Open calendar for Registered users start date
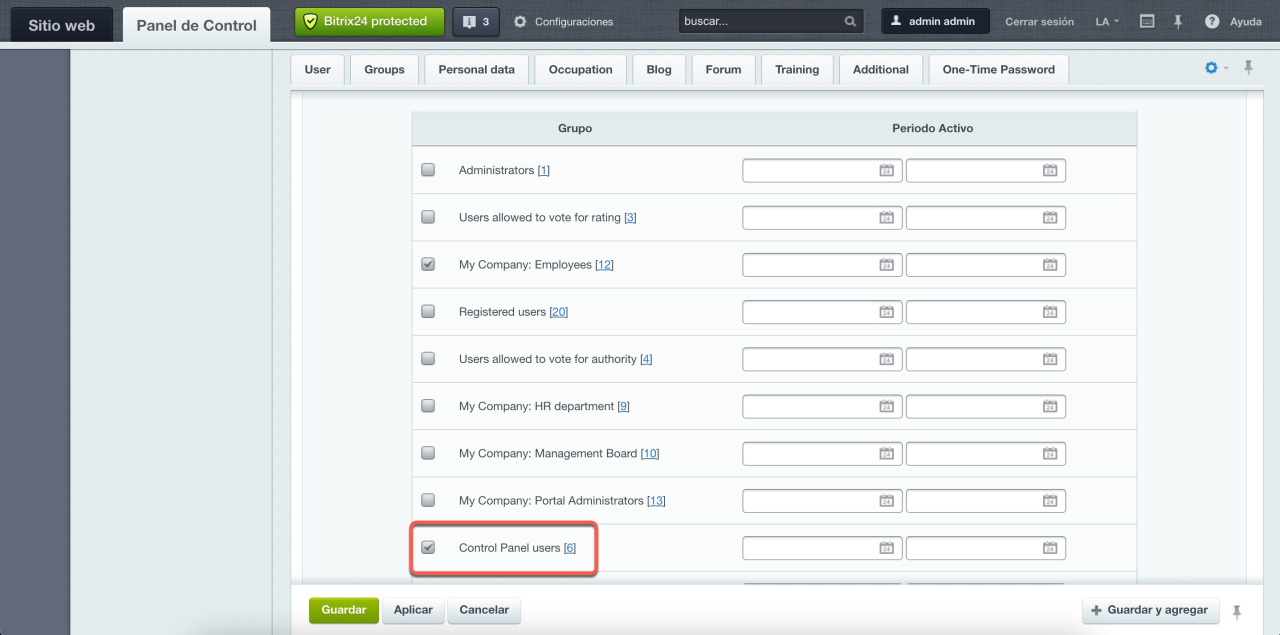This screenshot has height=635, width=1280. 886,312
